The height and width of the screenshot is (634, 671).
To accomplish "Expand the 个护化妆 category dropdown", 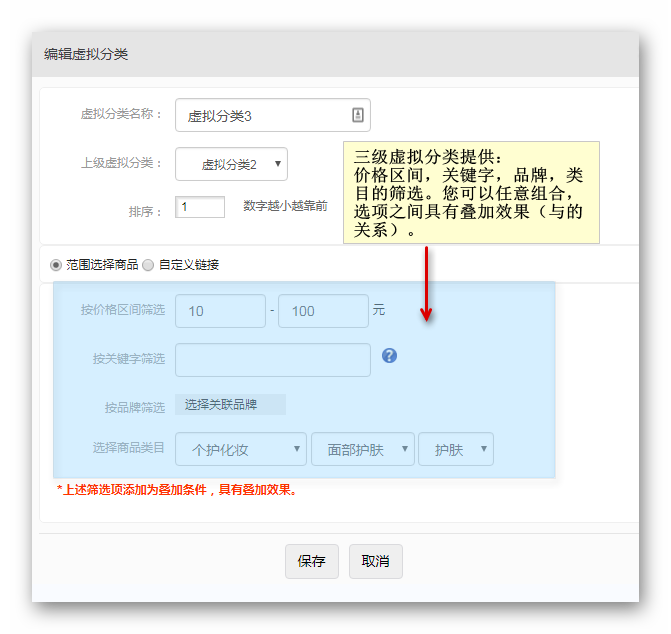I will [240, 449].
